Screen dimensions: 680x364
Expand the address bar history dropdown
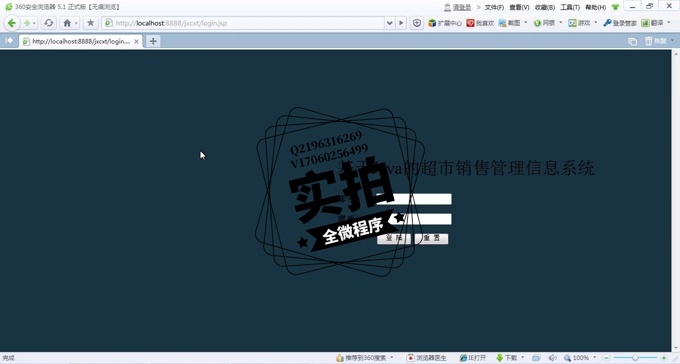389,23
